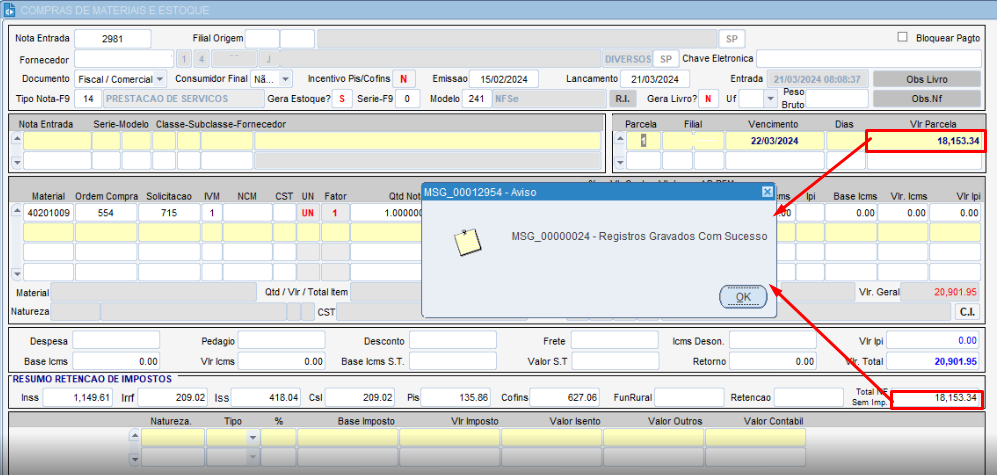Click the Cofins field 627.06
The width and height of the screenshot is (1001, 475).
565,398
